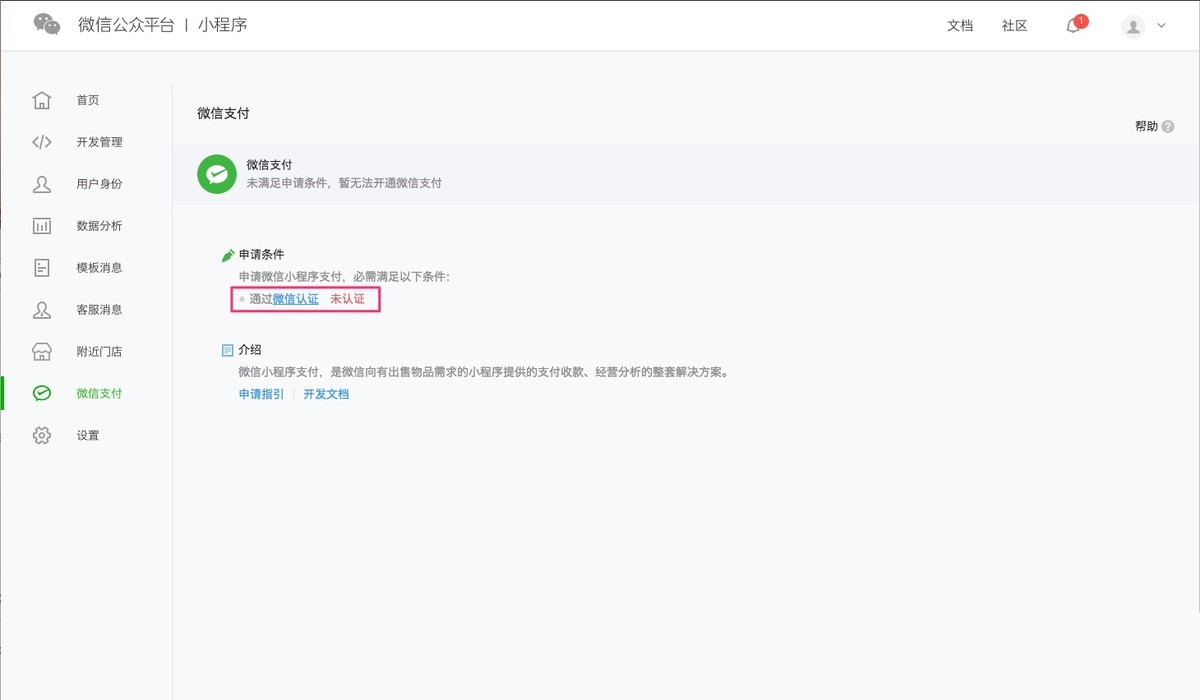Image resolution: width=1200 pixels, height=700 pixels.
Task: Click the 小程序 header label
Action: click(x=222, y=25)
